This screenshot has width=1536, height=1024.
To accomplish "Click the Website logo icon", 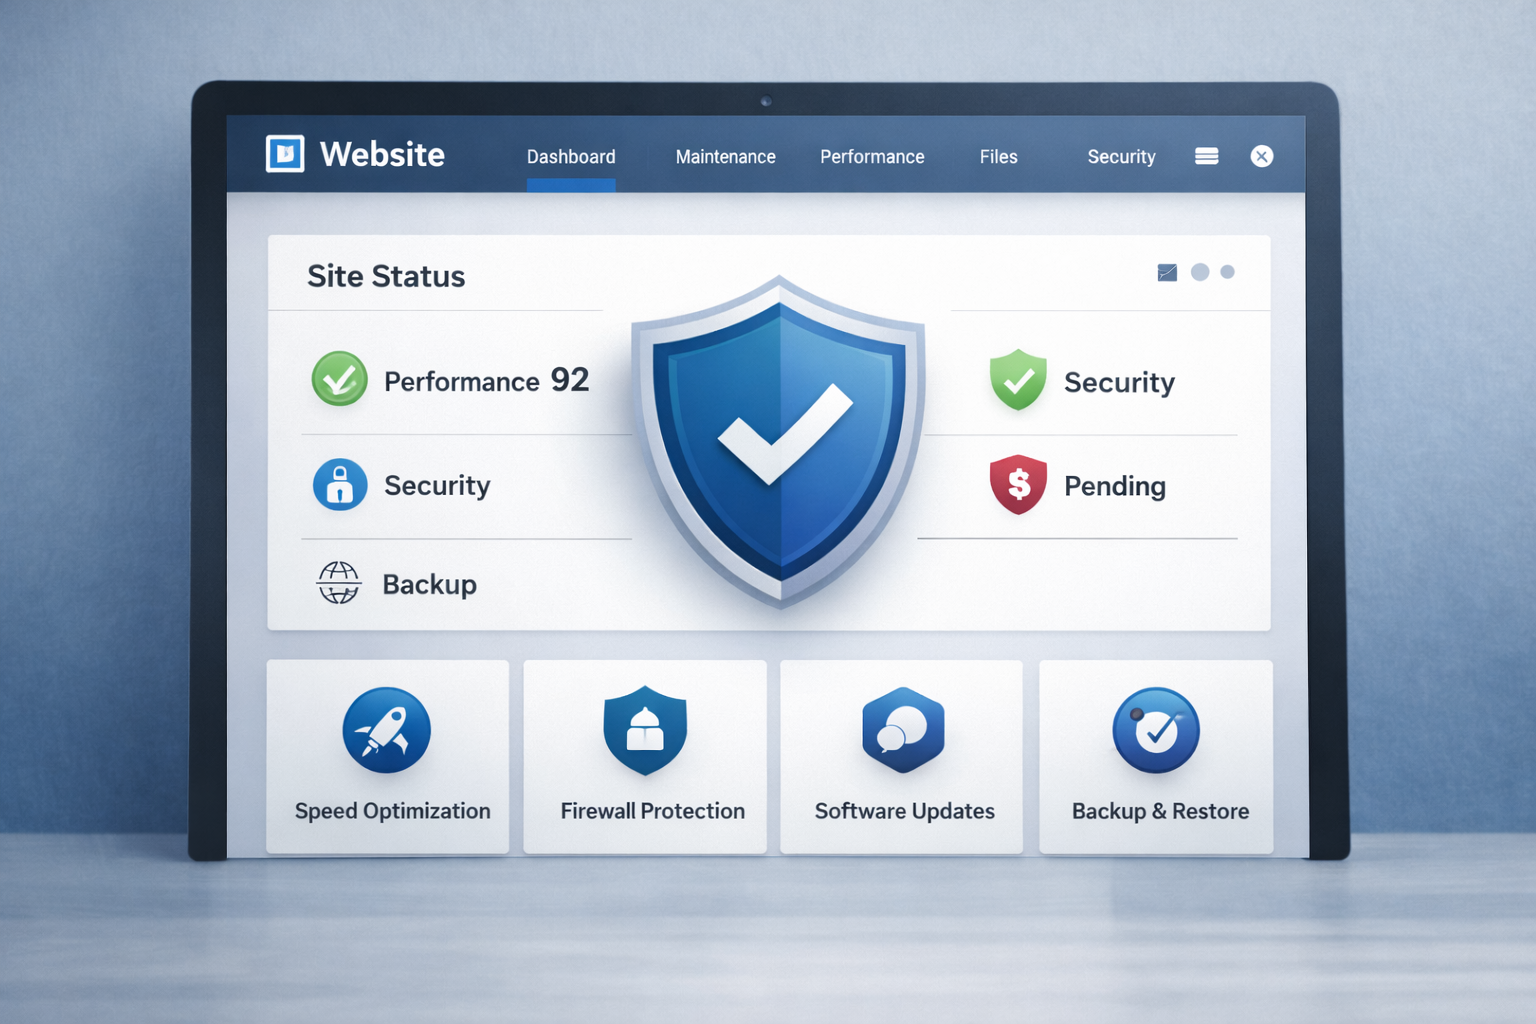I will [x=285, y=154].
